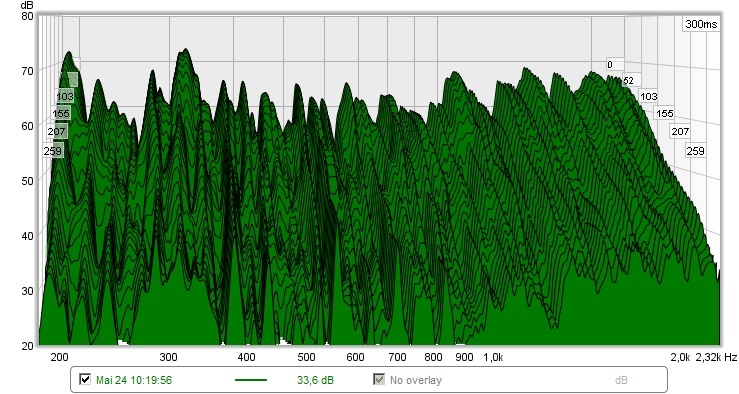Click the 2,0k frequency axis label
Viewport: 739px width, 394px height.
681,357
